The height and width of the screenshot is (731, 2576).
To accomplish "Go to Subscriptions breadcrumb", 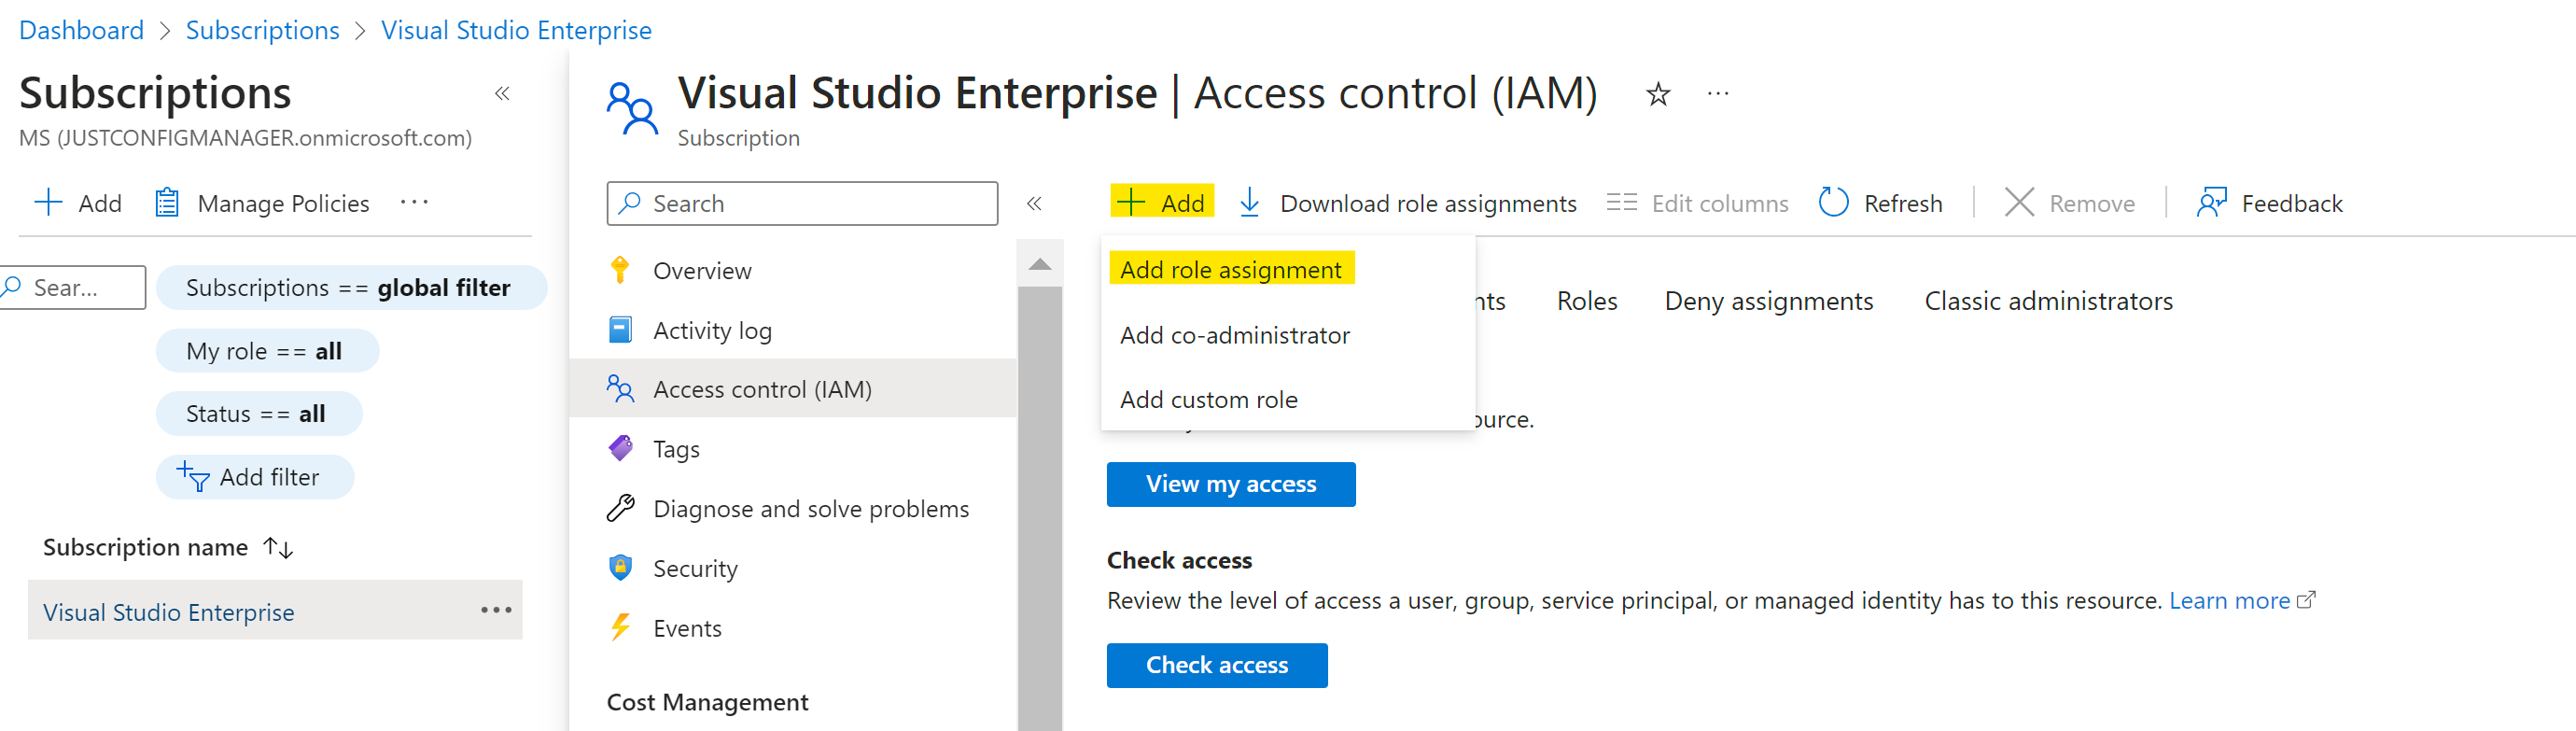I will click(262, 30).
